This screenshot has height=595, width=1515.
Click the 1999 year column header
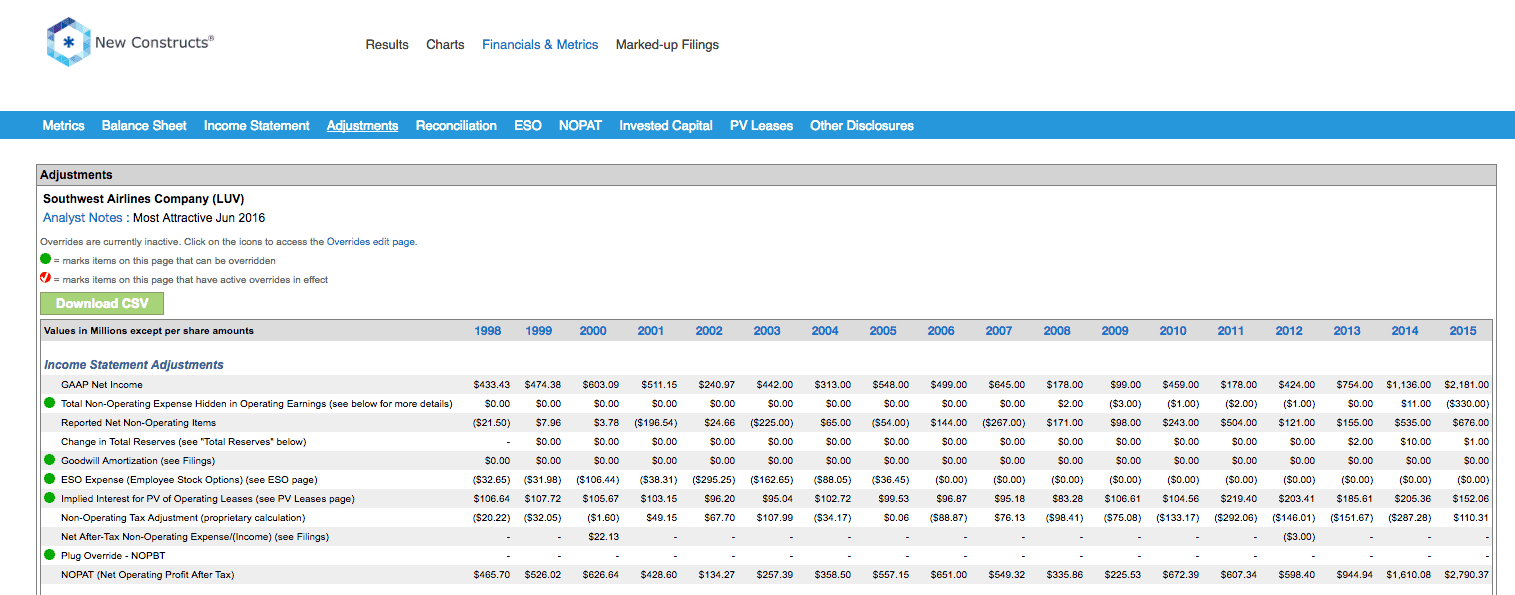[539, 330]
